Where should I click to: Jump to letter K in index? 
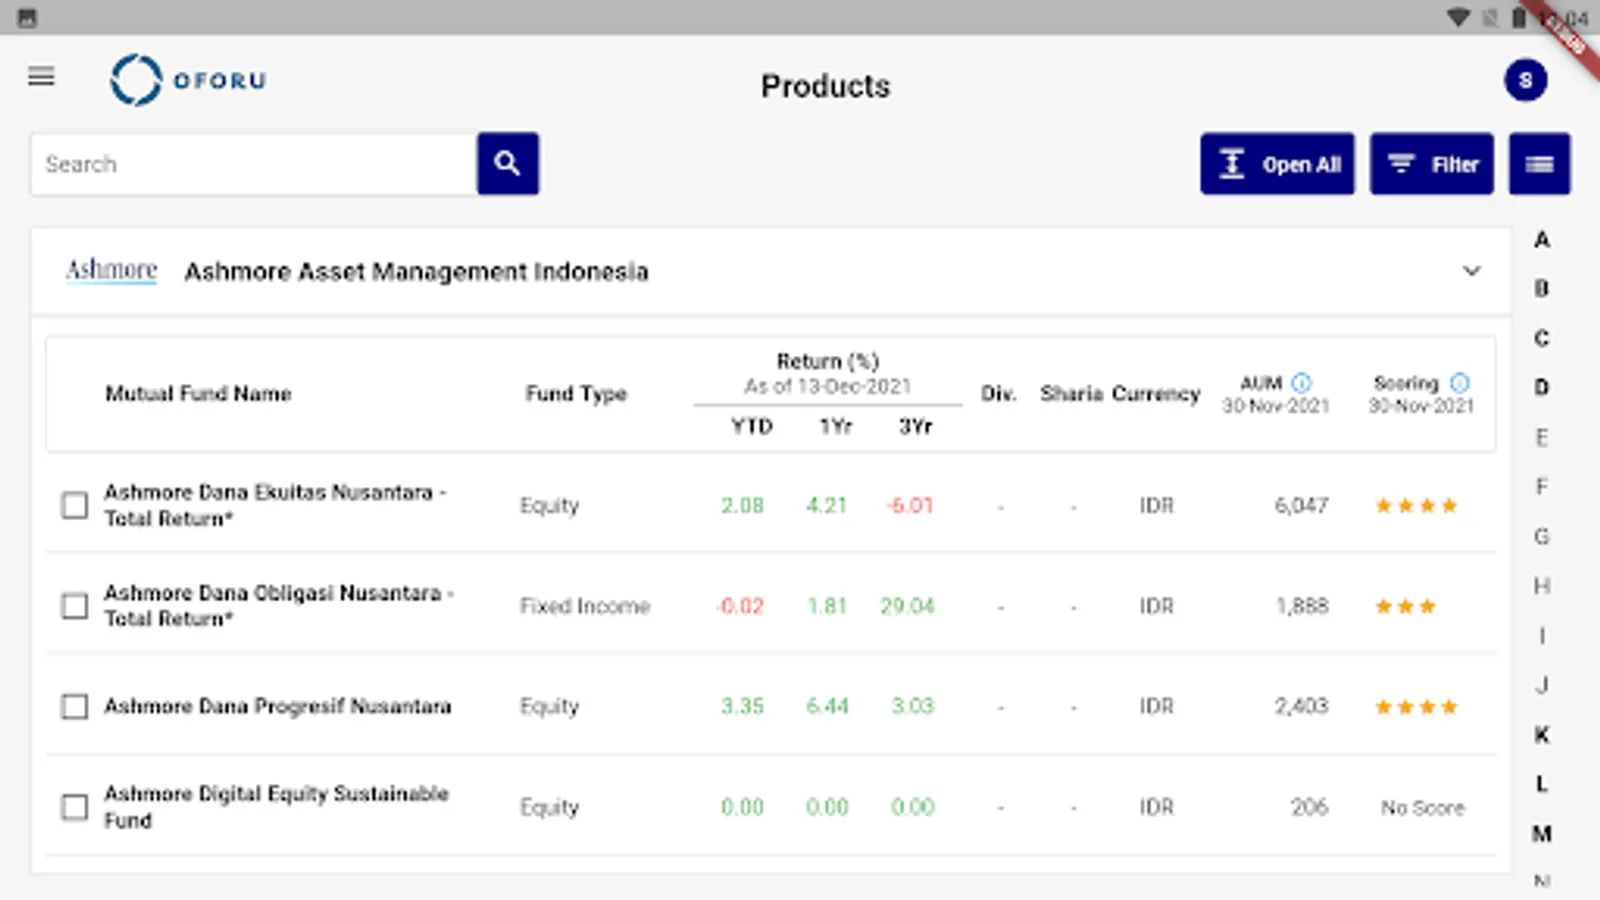[x=1542, y=735]
